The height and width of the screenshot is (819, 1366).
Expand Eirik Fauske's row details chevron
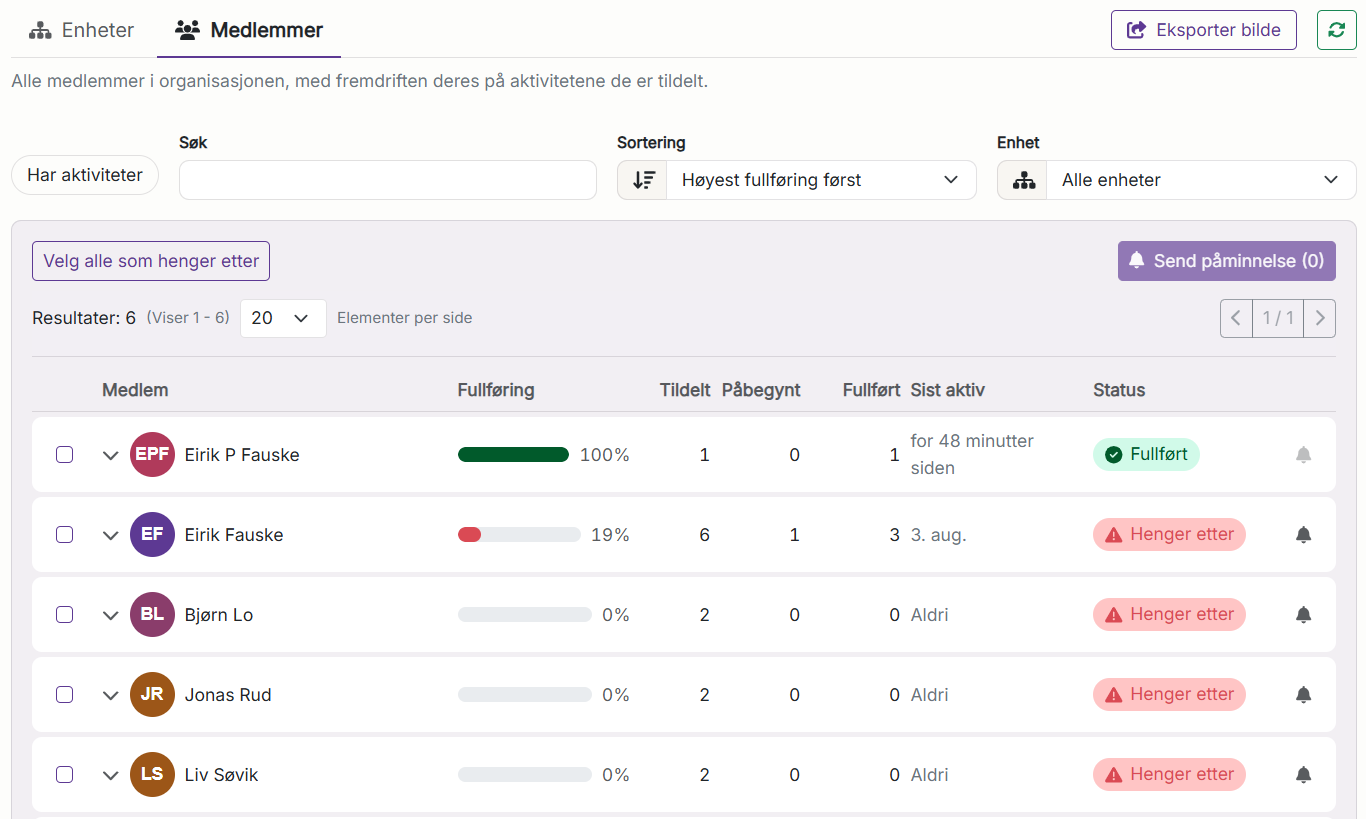pyautogui.click(x=111, y=535)
